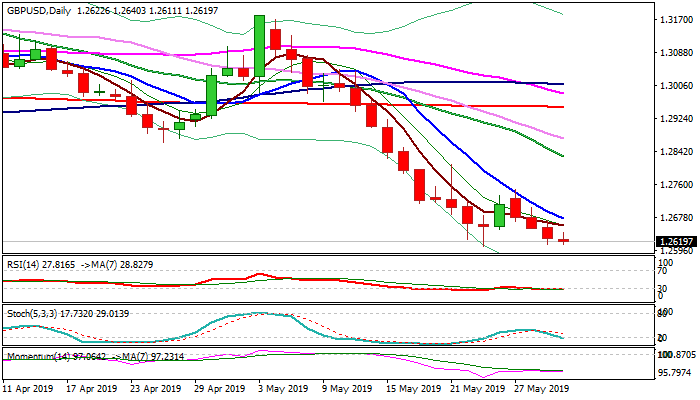
Task: Click the 27 May 2019 date label
Action: [539, 388]
